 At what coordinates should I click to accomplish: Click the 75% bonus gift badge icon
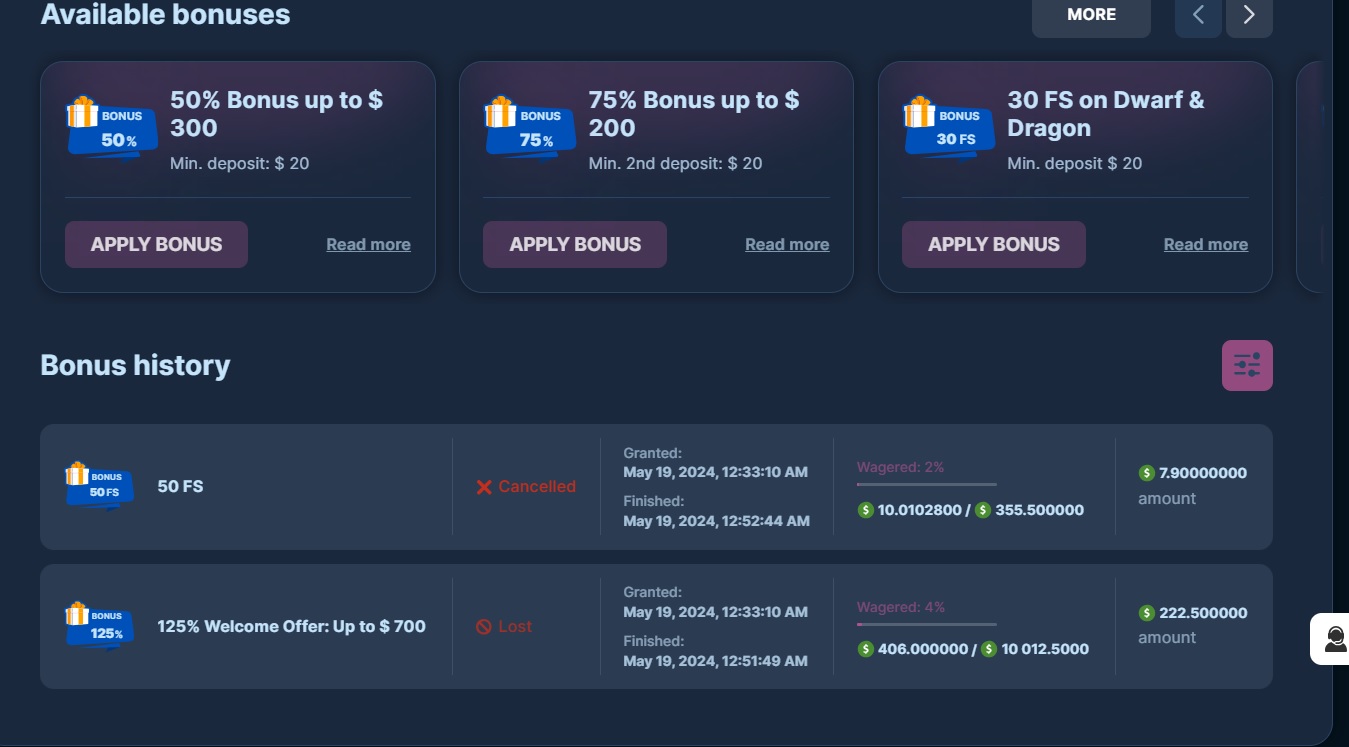pos(528,127)
